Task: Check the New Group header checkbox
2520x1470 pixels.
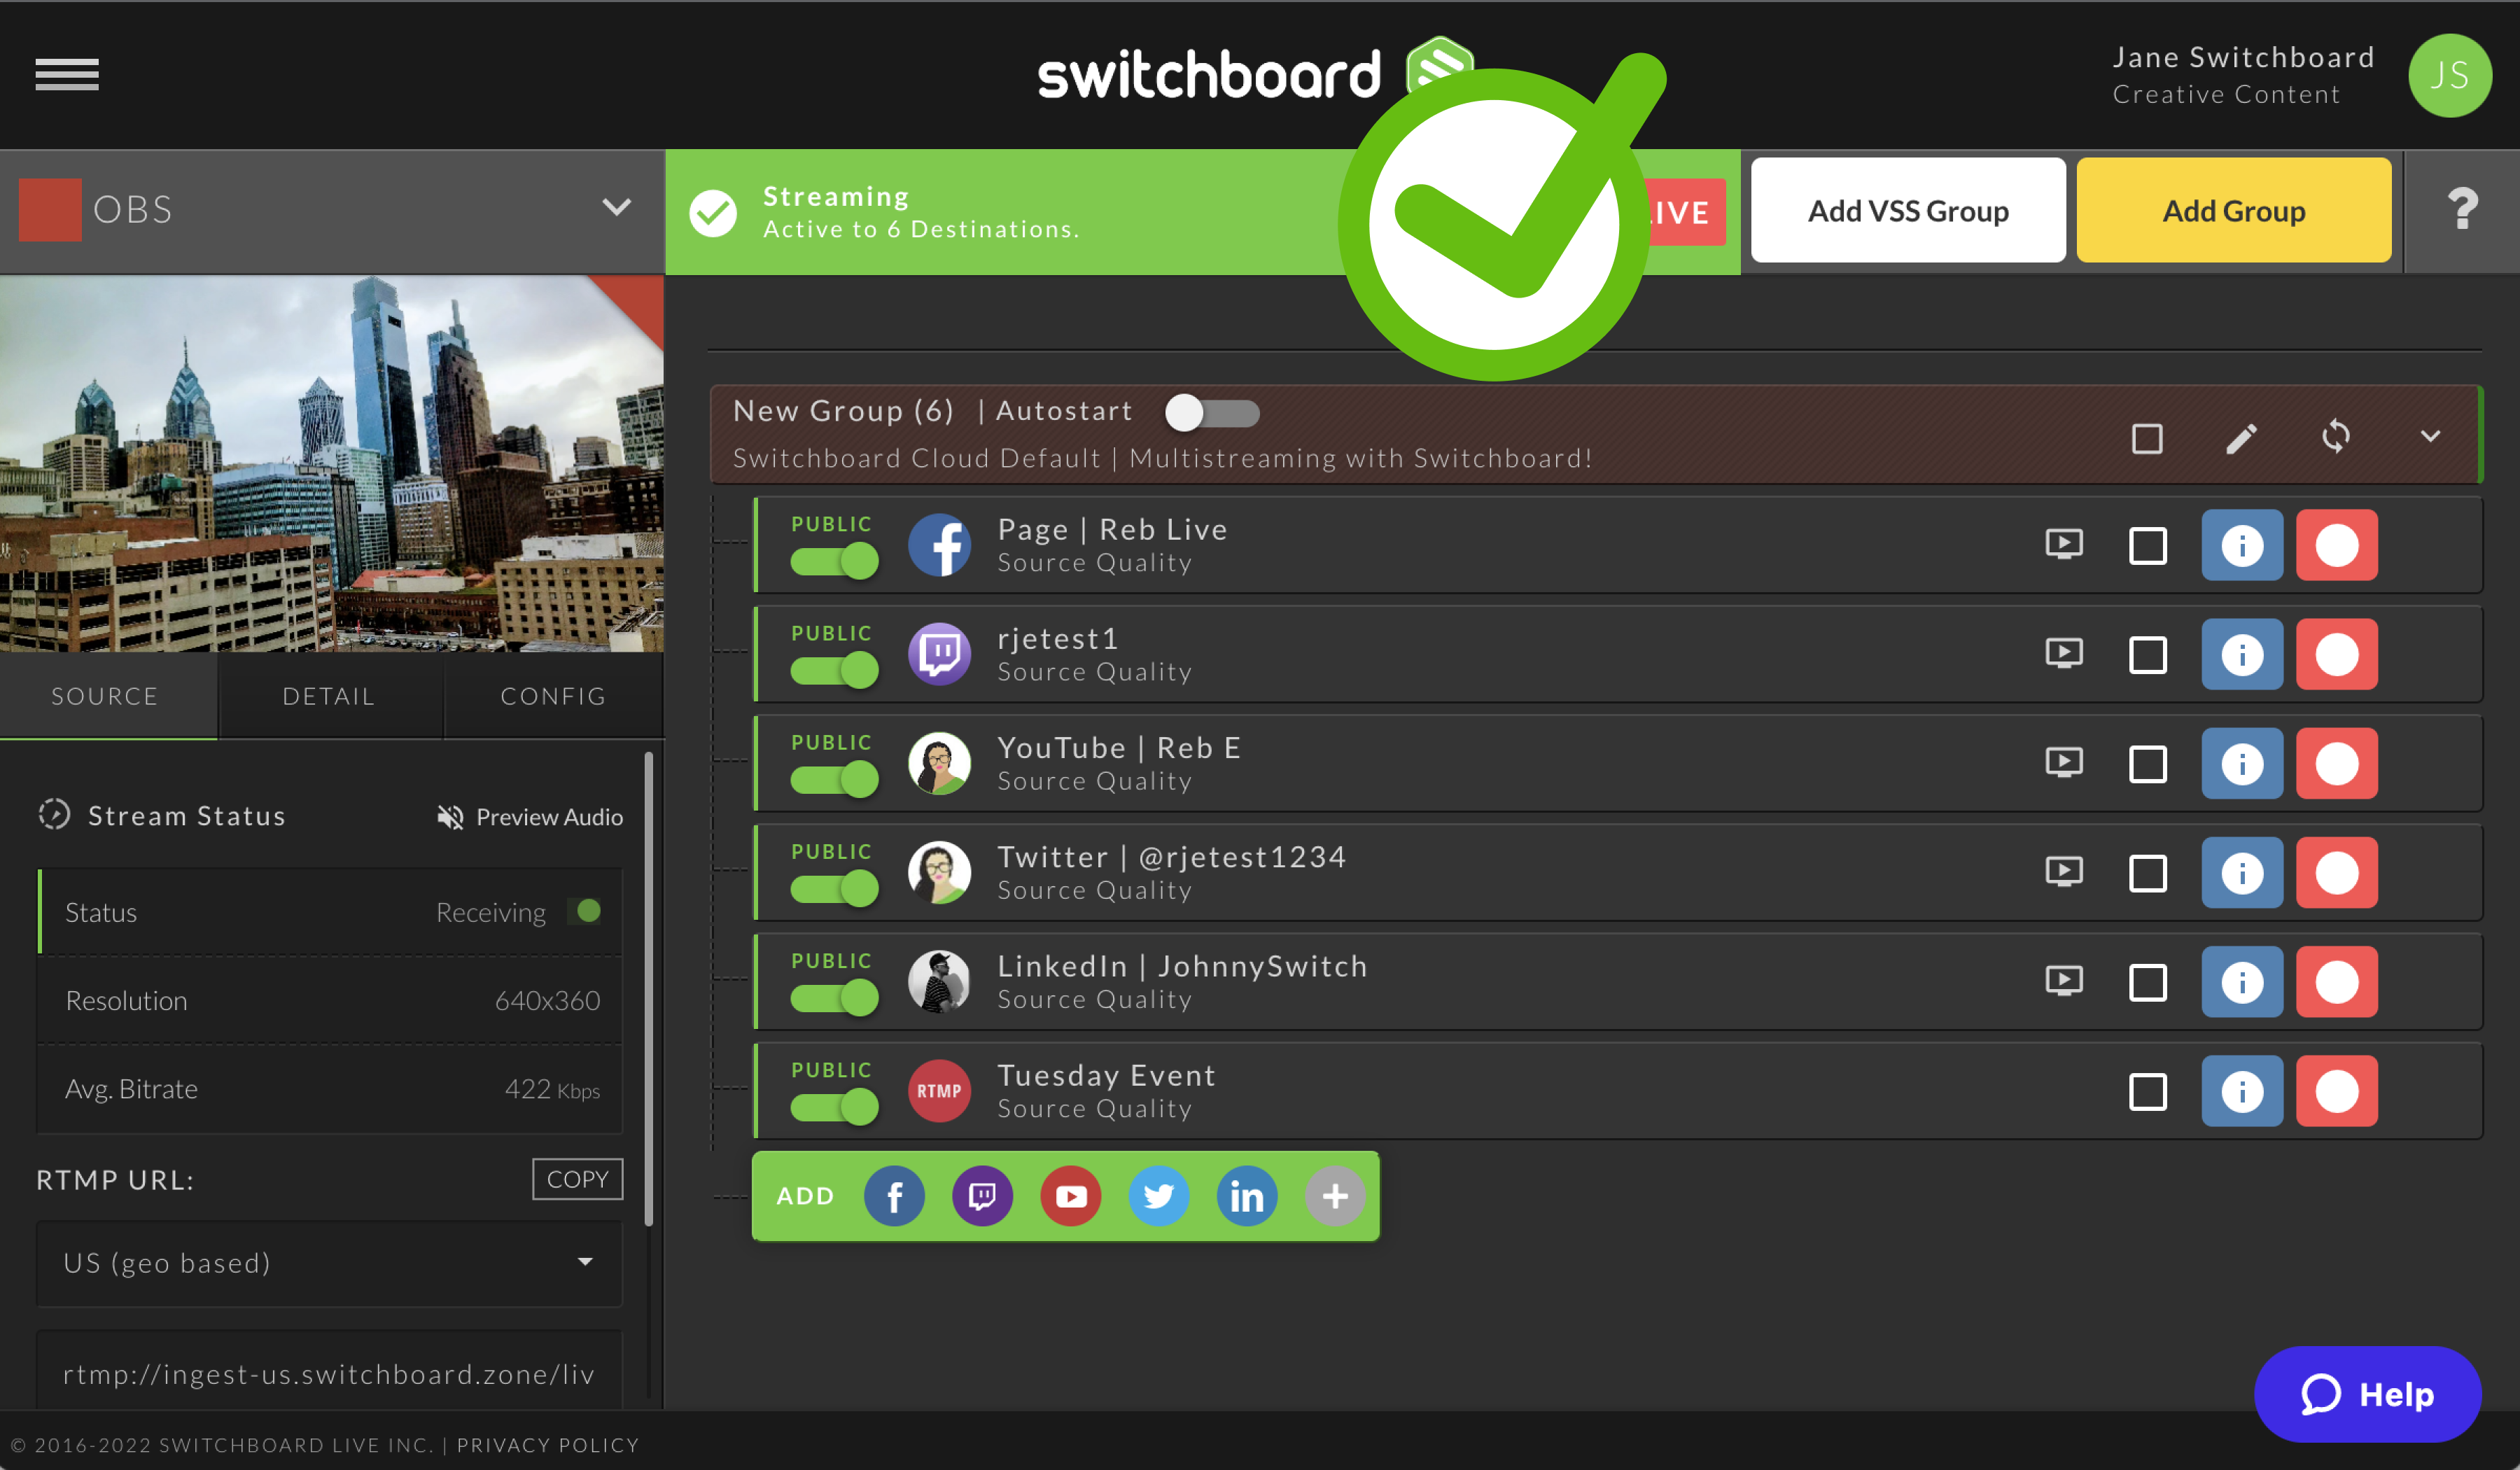Action: tap(2146, 438)
